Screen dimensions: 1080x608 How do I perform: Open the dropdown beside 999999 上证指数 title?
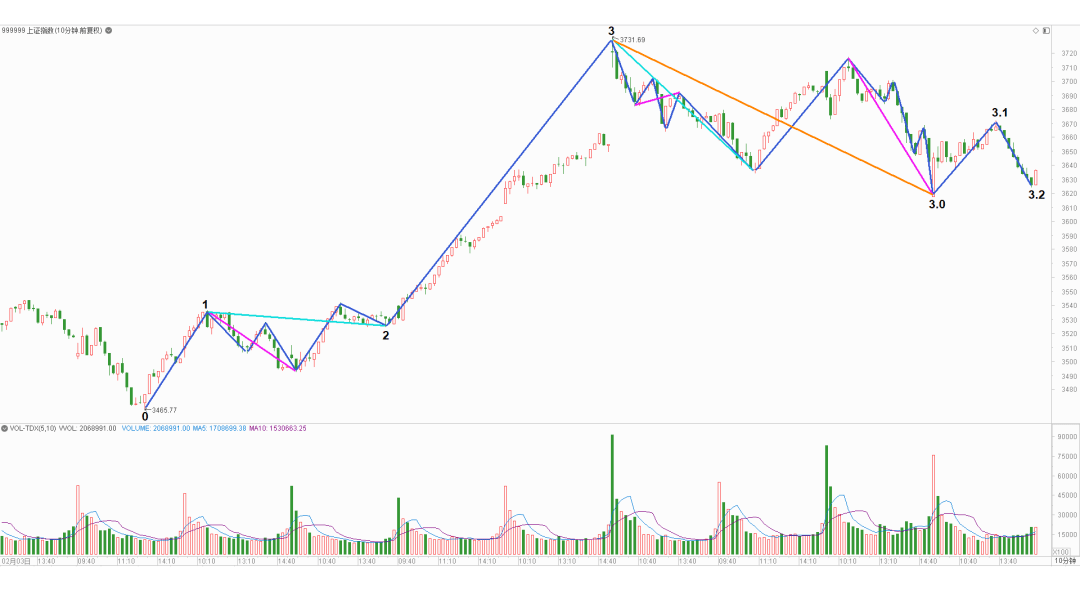coord(109,31)
